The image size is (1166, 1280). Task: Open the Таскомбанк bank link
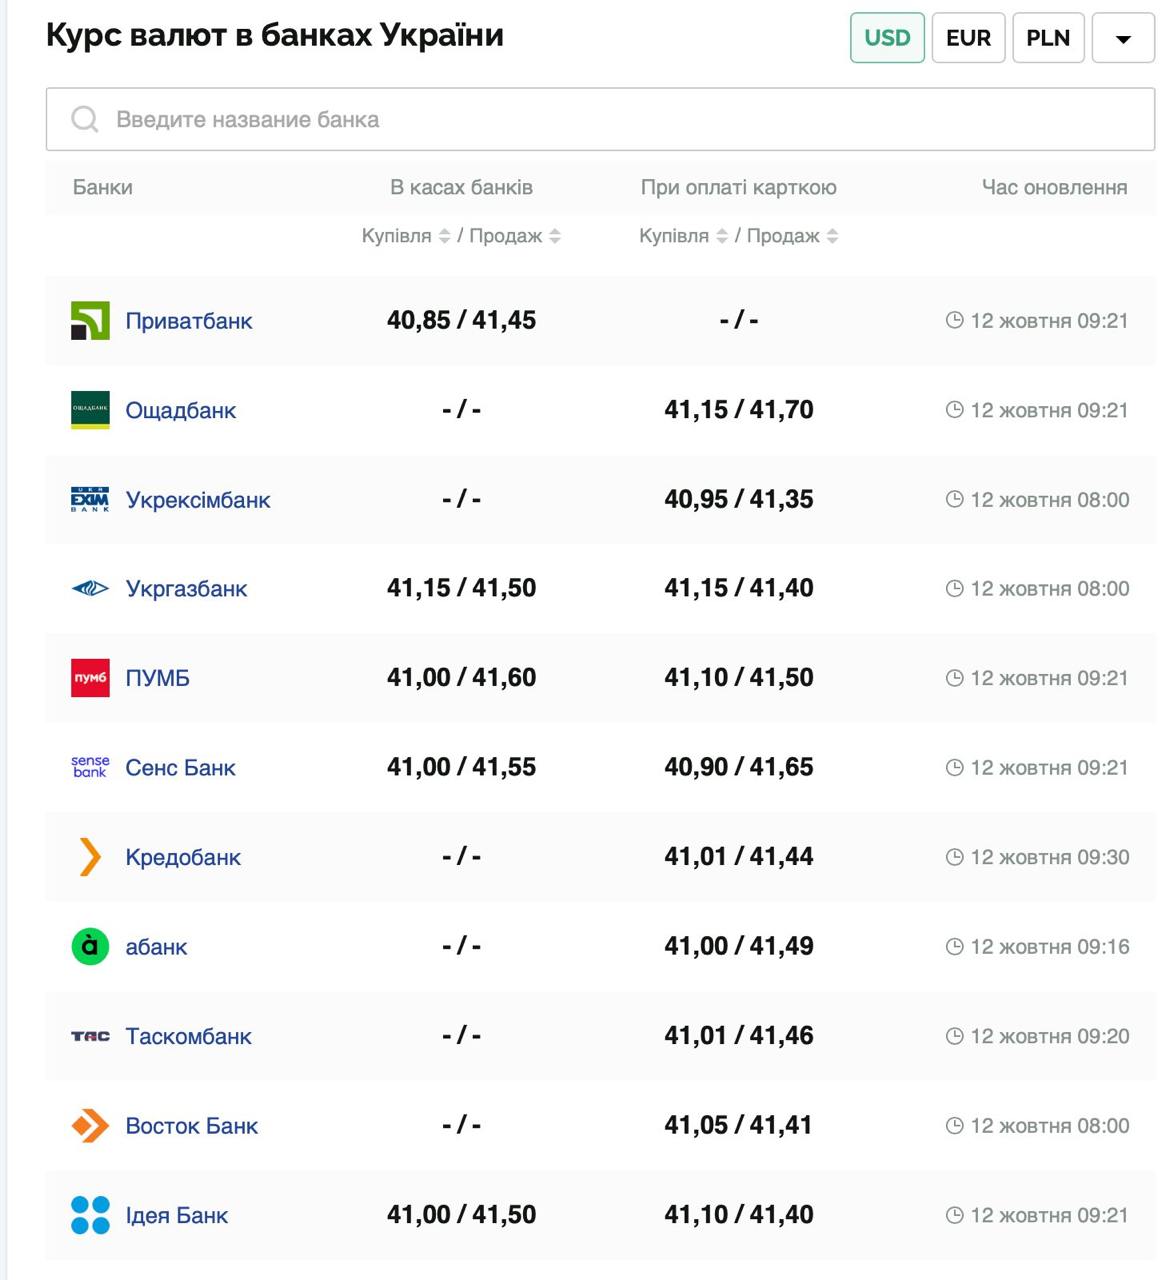pos(188,1036)
